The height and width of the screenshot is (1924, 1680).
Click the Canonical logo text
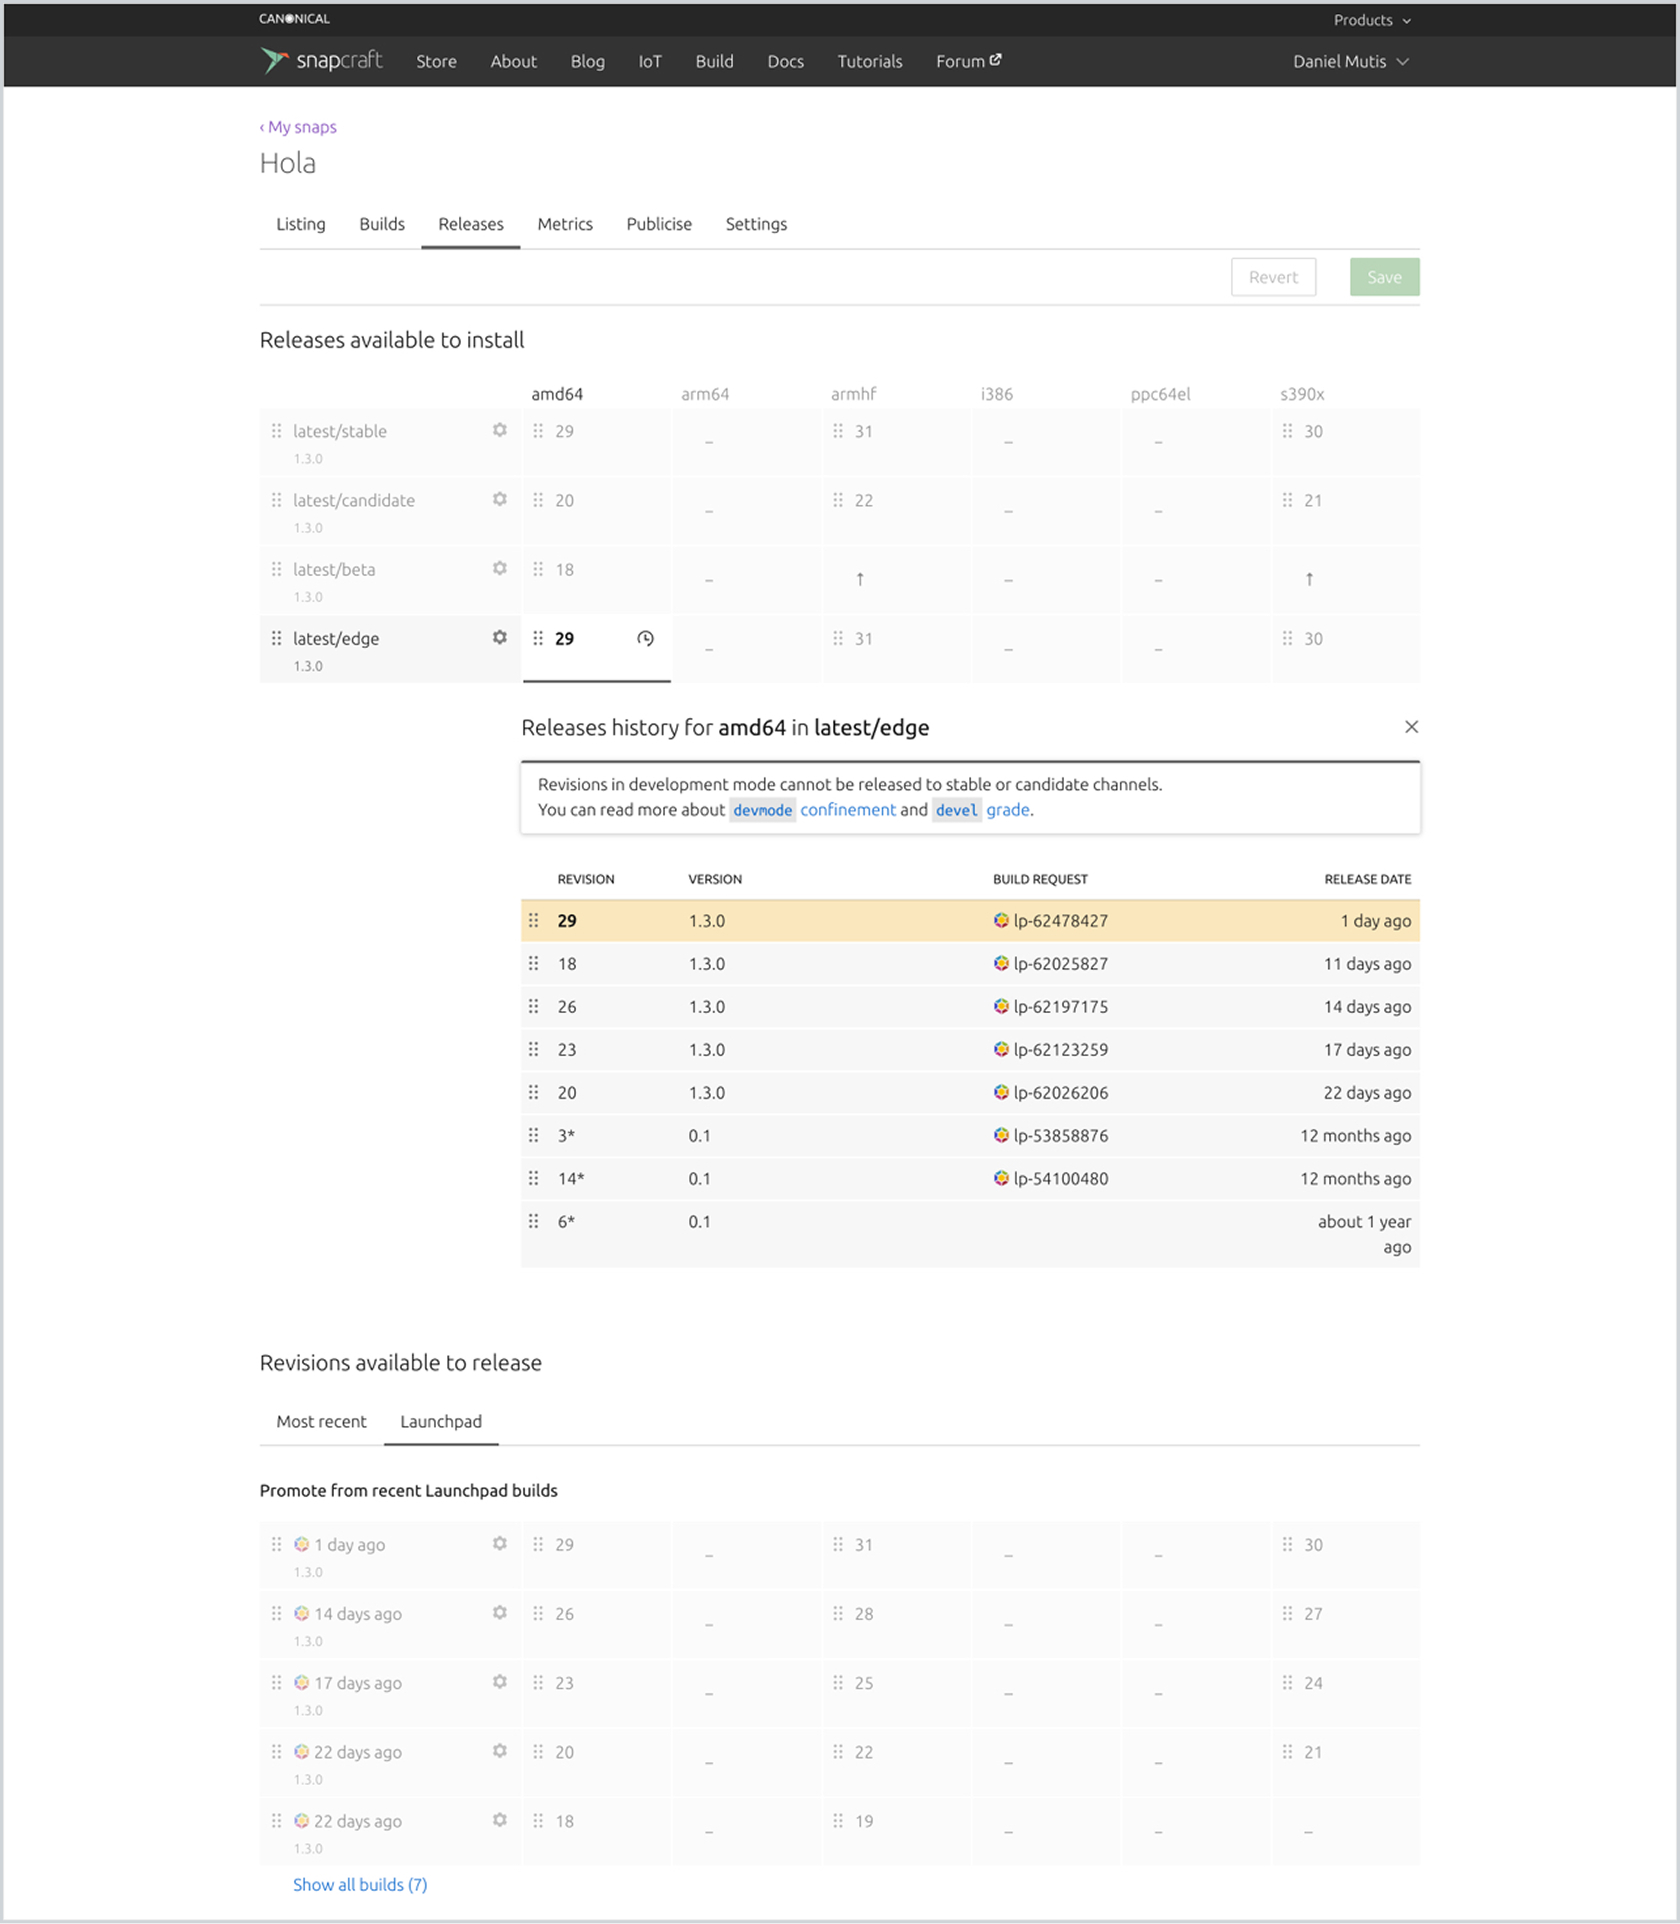coord(294,19)
